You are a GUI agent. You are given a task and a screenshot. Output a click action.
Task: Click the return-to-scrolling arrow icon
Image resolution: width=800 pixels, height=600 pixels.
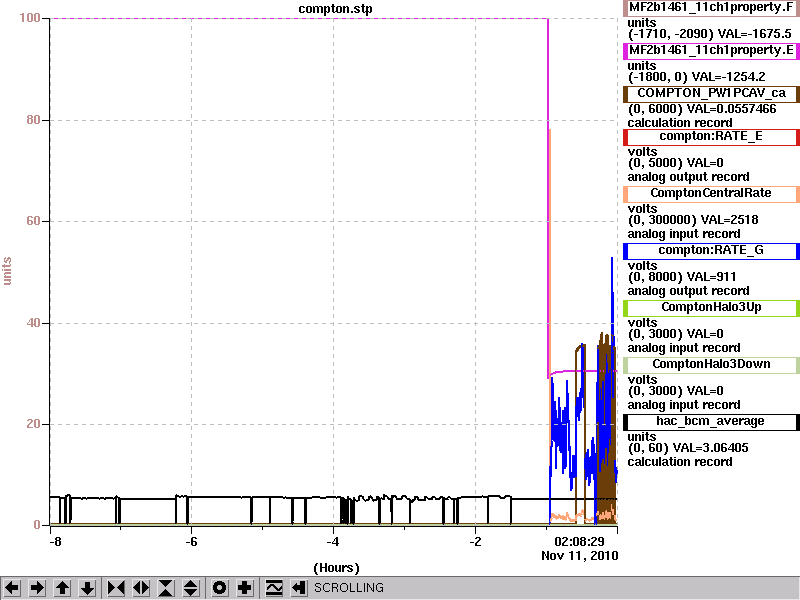click(298, 588)
